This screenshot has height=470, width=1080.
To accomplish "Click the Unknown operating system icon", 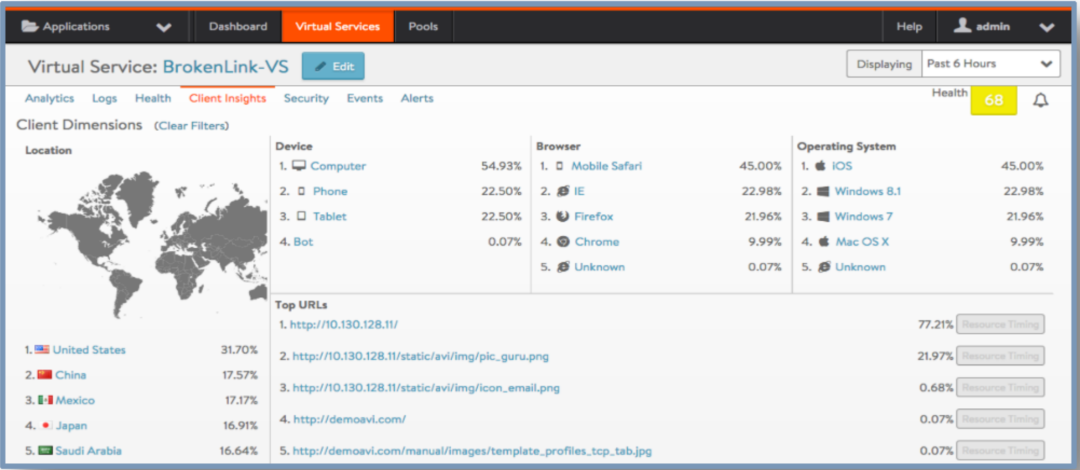I will click(823, 267).
